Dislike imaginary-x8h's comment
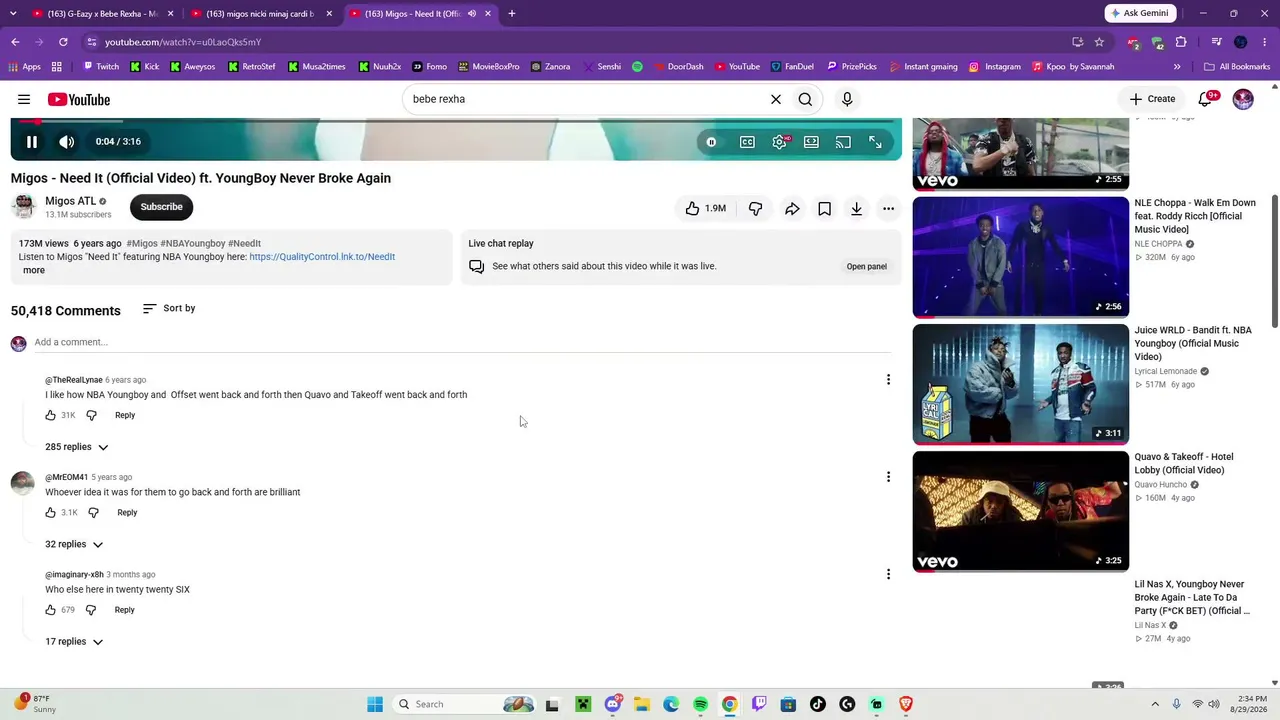Image resolution: width=1280 pixels, height=720 pixels. (91, 609)
